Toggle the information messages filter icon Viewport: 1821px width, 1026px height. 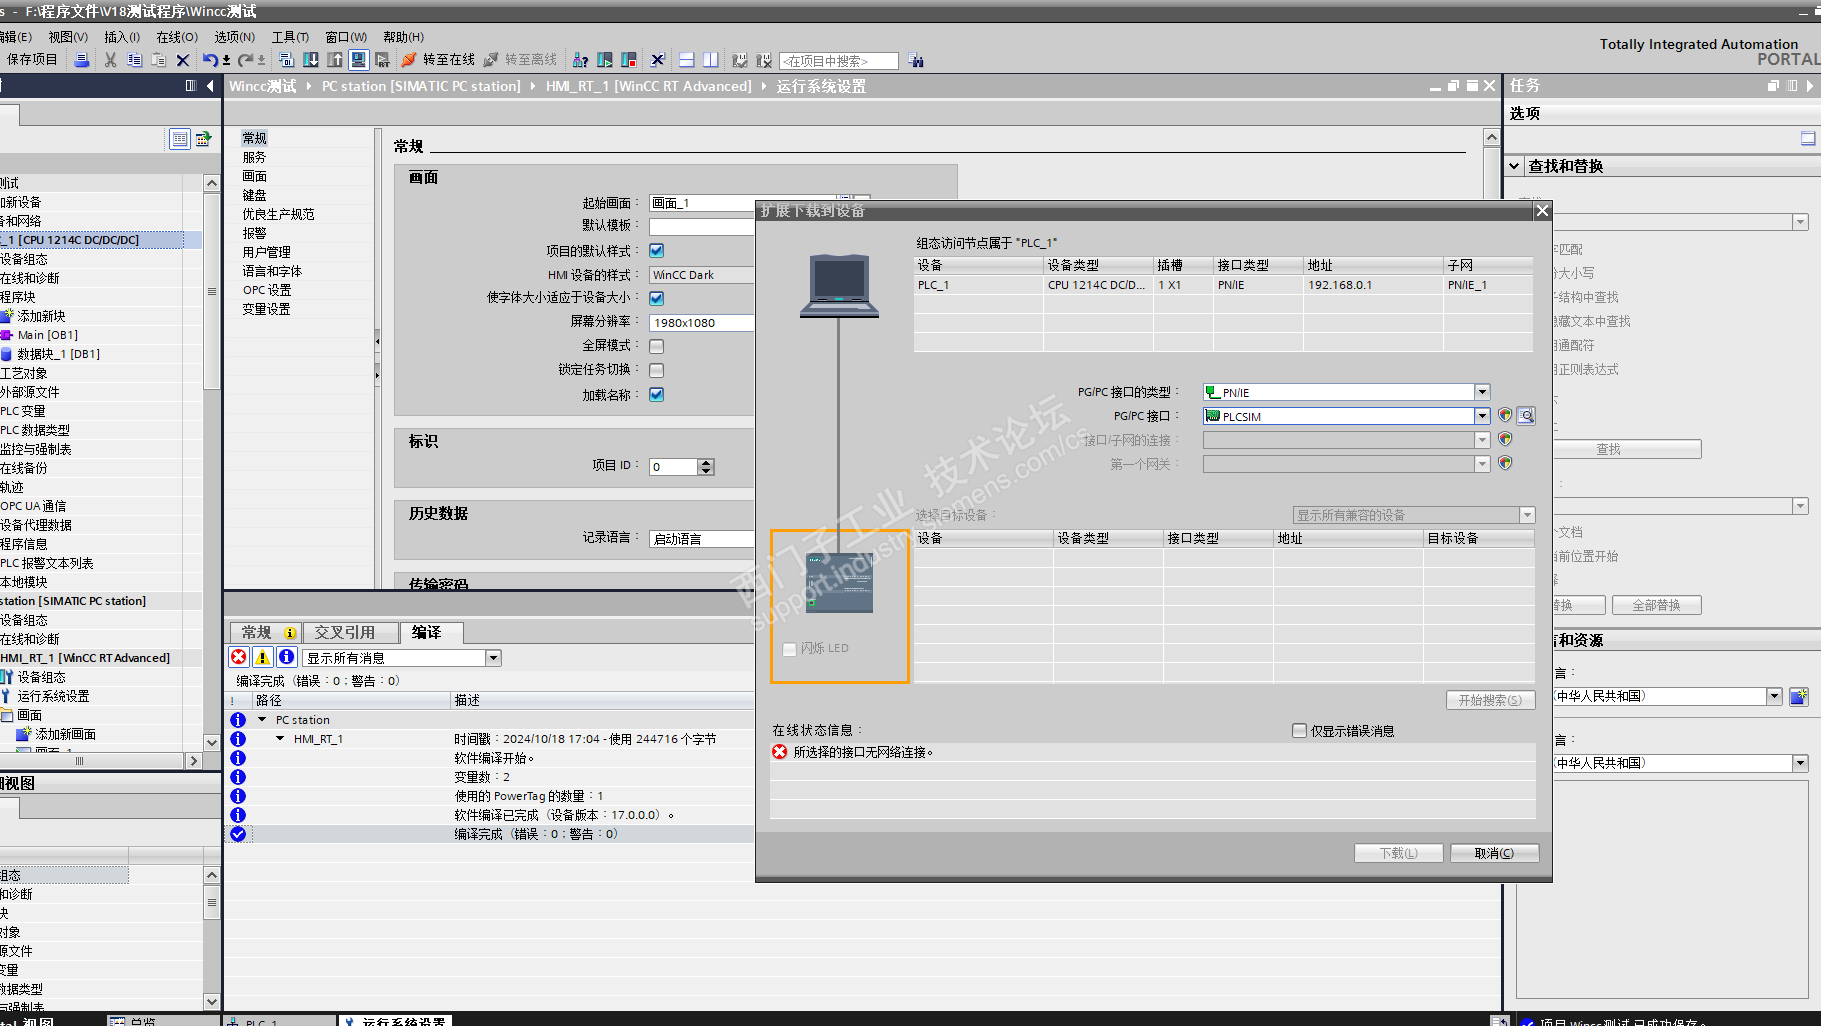point(286,657)
